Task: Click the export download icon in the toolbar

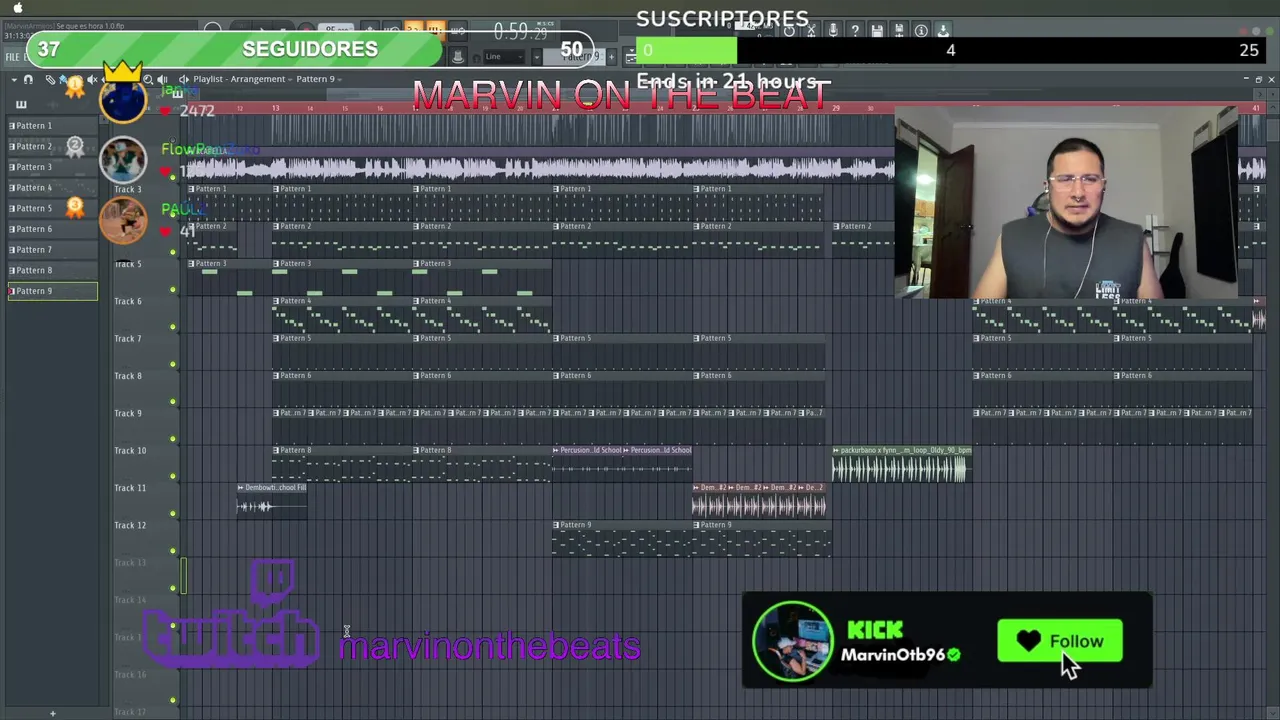Action: coord(944,31)
